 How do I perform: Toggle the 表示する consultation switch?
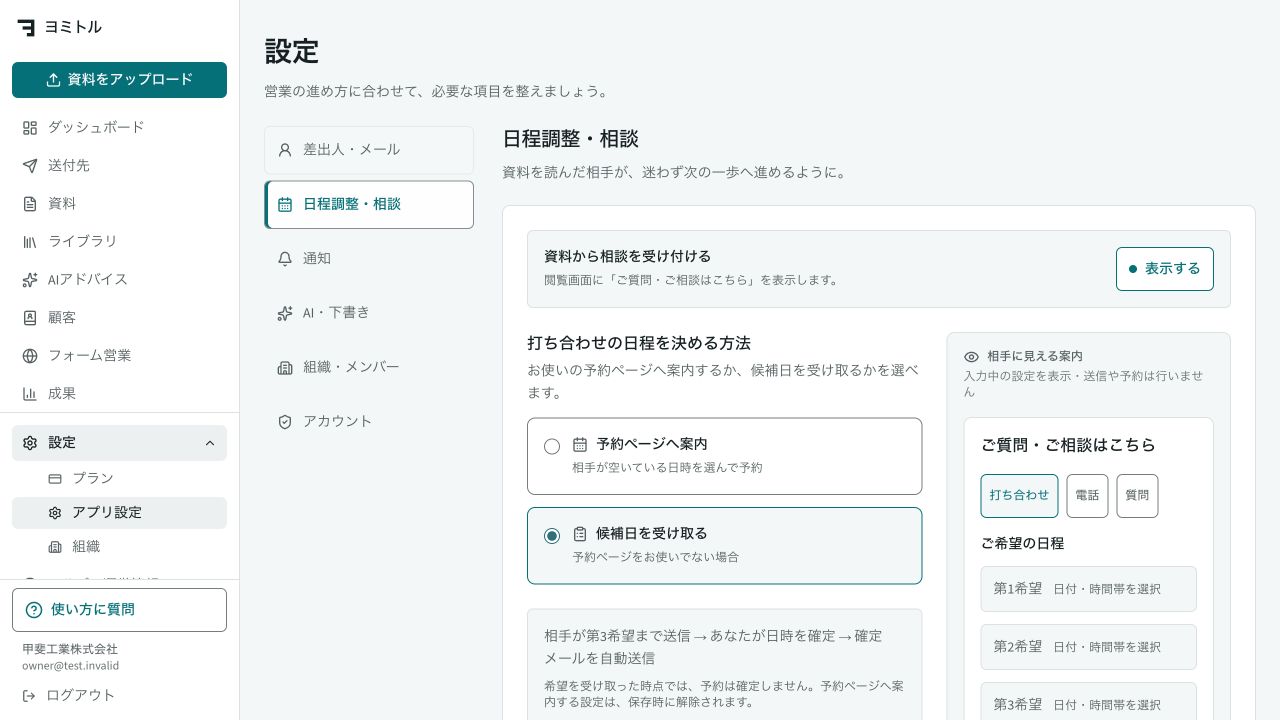click(x=1165, y=269)
